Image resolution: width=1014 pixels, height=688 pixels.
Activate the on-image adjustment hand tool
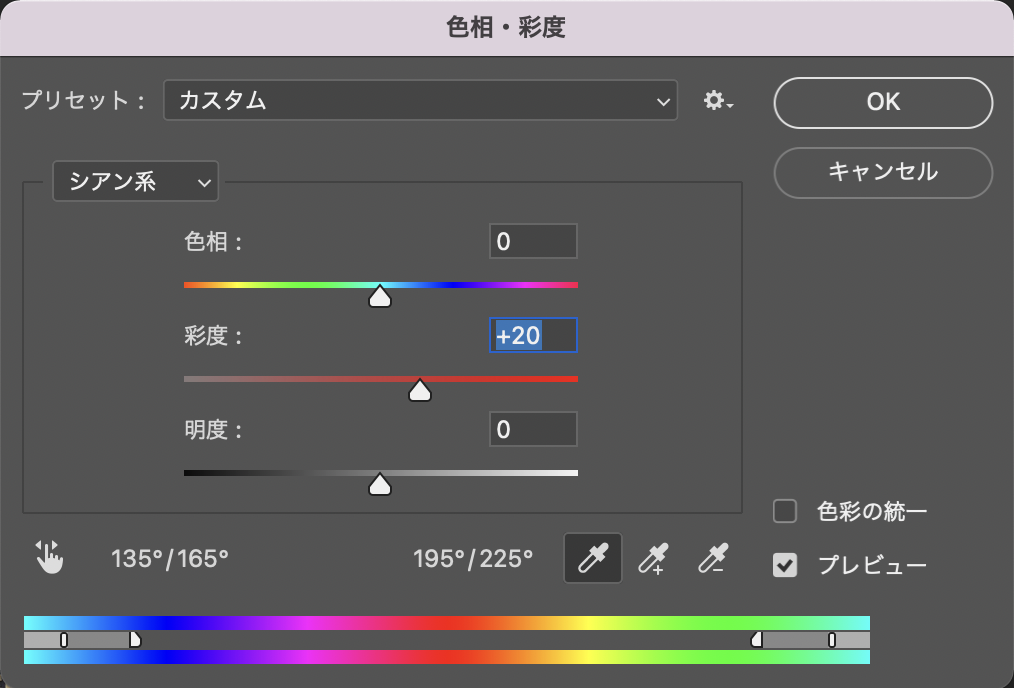[49, 557]
